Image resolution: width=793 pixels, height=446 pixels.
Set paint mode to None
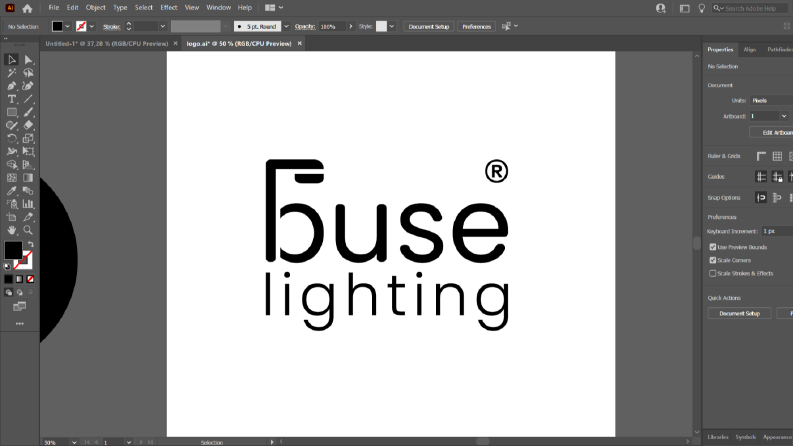pyautogui.click(x=30, y=279)
